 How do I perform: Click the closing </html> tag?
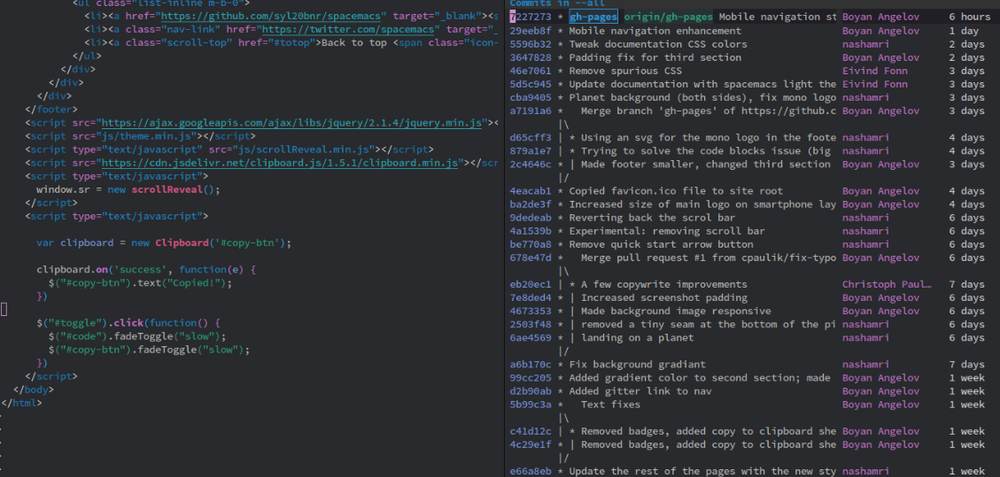pyautogui.click(x=22, y=404)
